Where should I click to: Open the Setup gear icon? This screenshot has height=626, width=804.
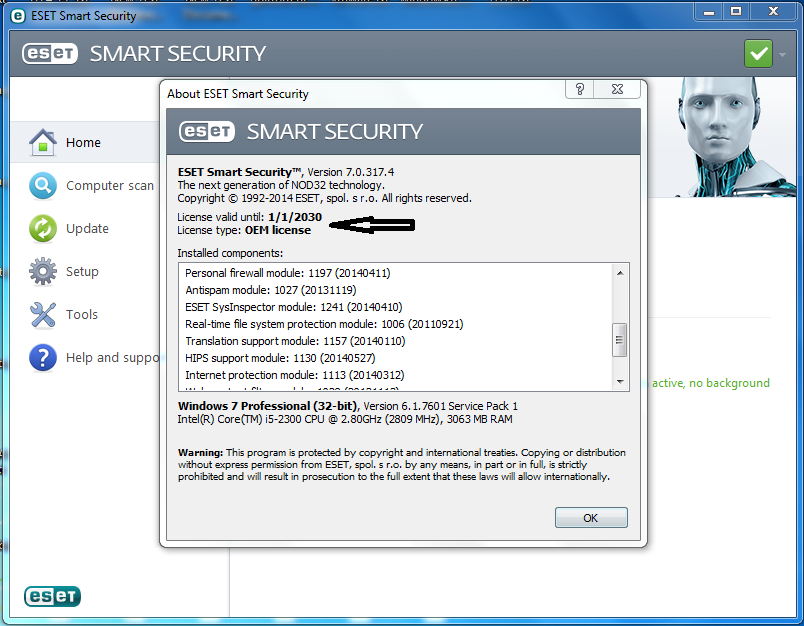43,271
